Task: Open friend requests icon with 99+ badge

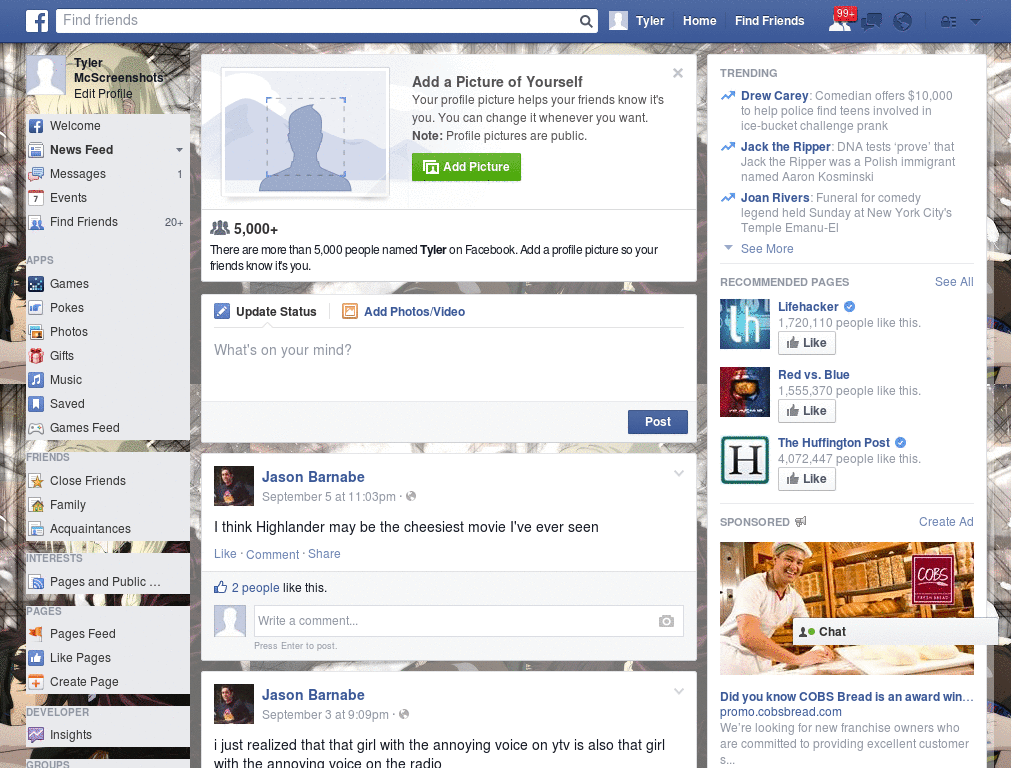Action: tap(840, 21)
